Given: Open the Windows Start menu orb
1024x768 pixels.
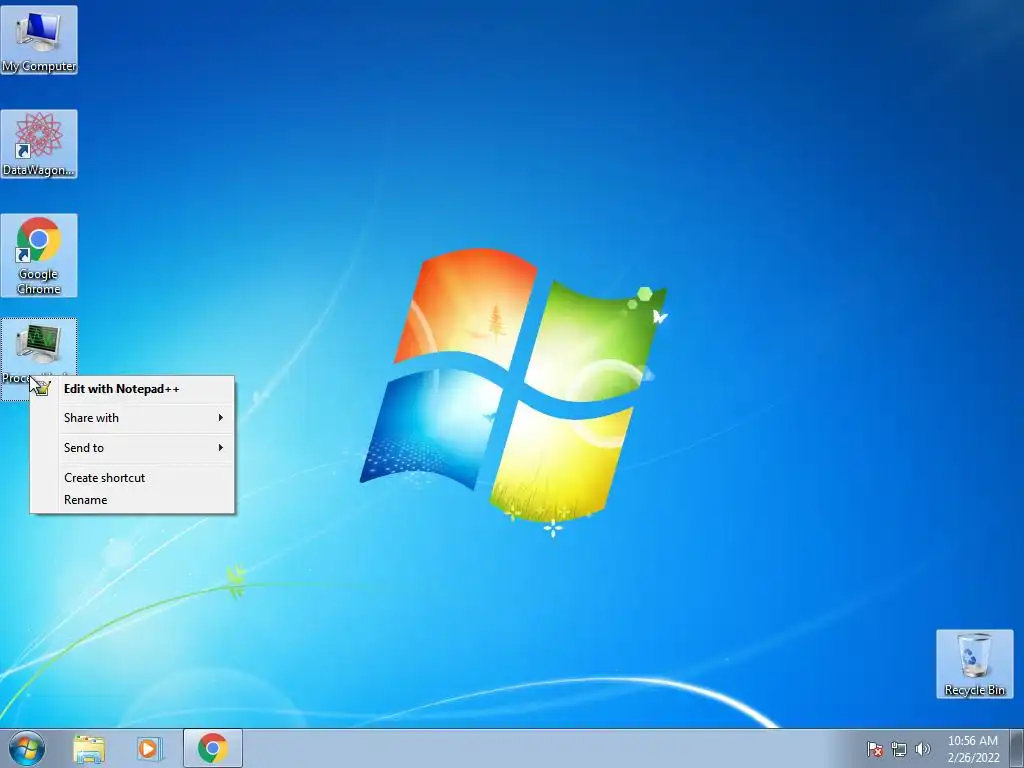Looking at the screenshot, I should (27, 748).
